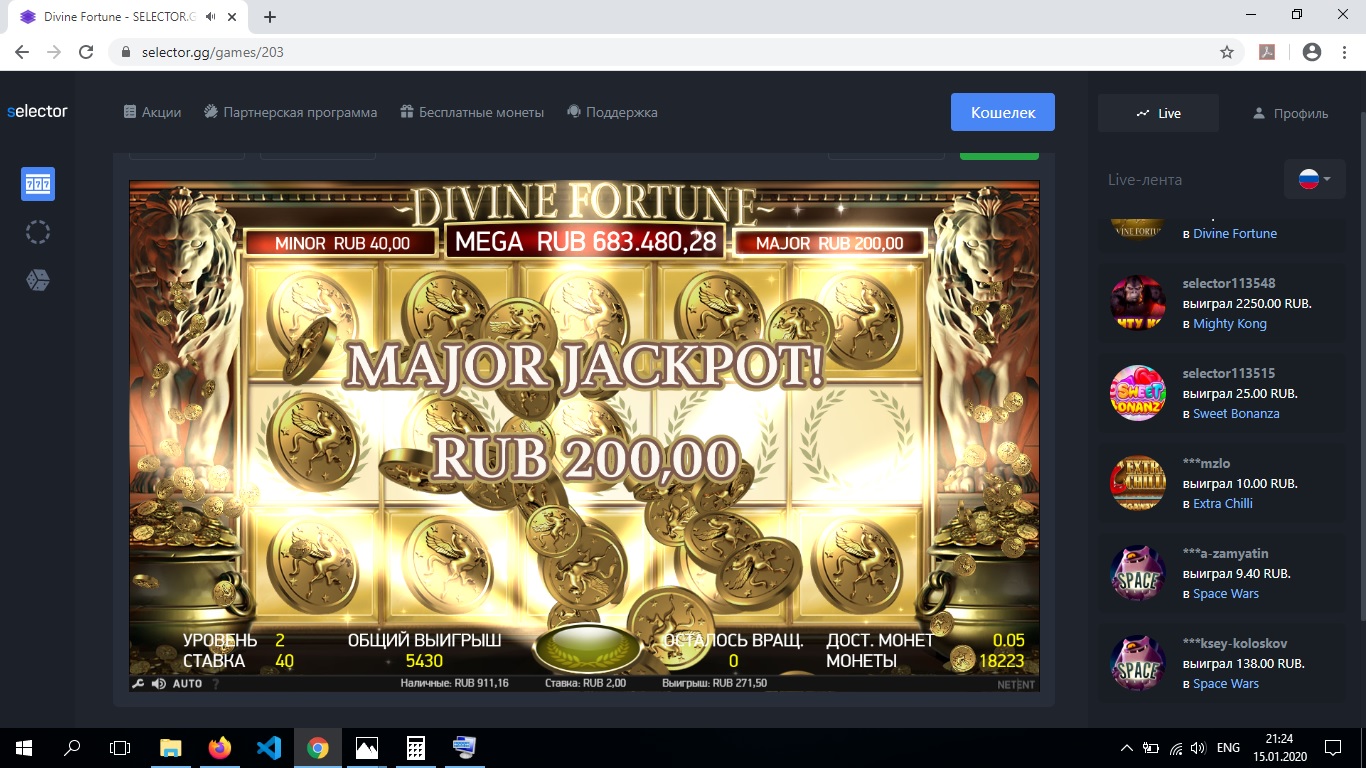Open the Windows Start menu
Viewport: 1366px width, 768px height.
point(24,747)
